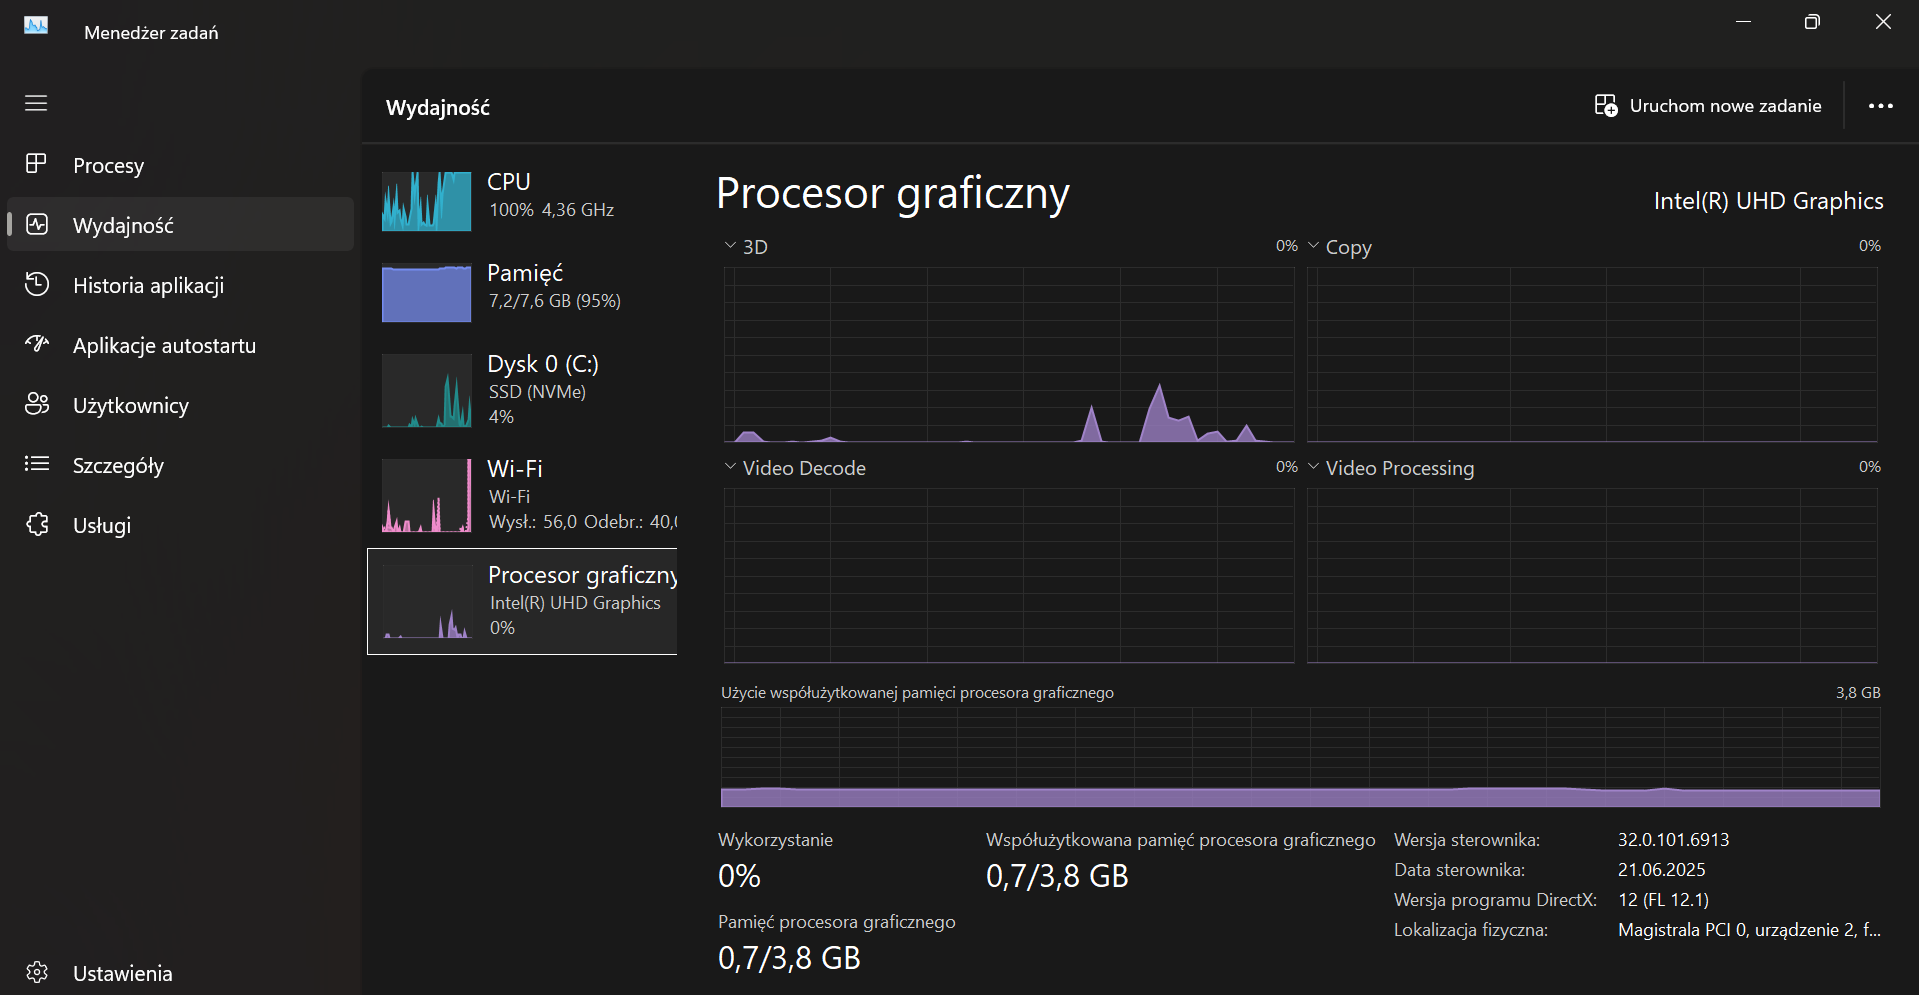Click Uruchom nowe zadanie button label
Viewport: 1919px width, 995px height.
[1725, 106]
